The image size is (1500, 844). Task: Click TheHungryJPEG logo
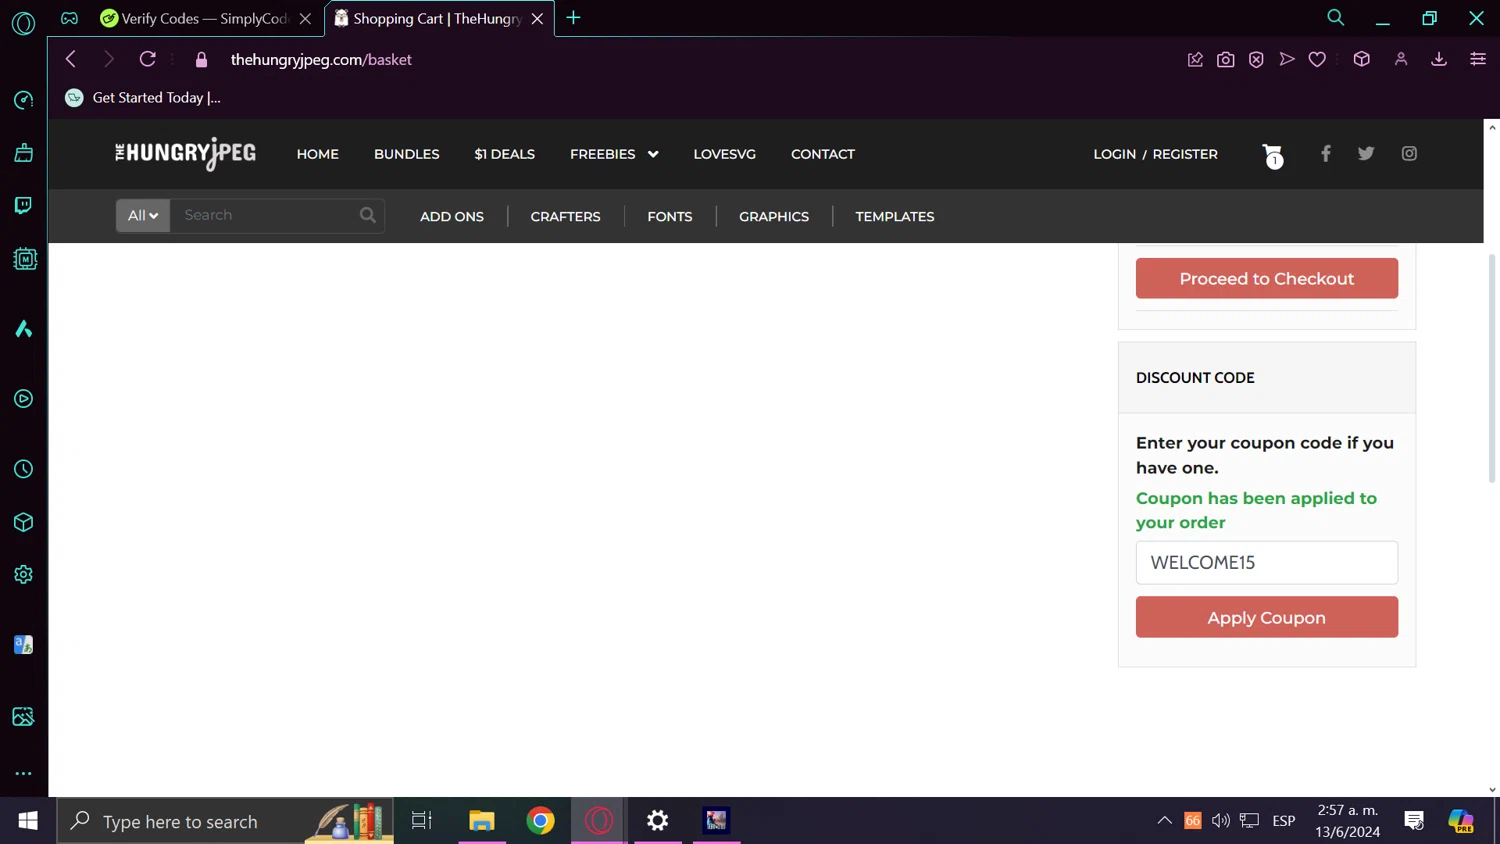click(185, 154)
